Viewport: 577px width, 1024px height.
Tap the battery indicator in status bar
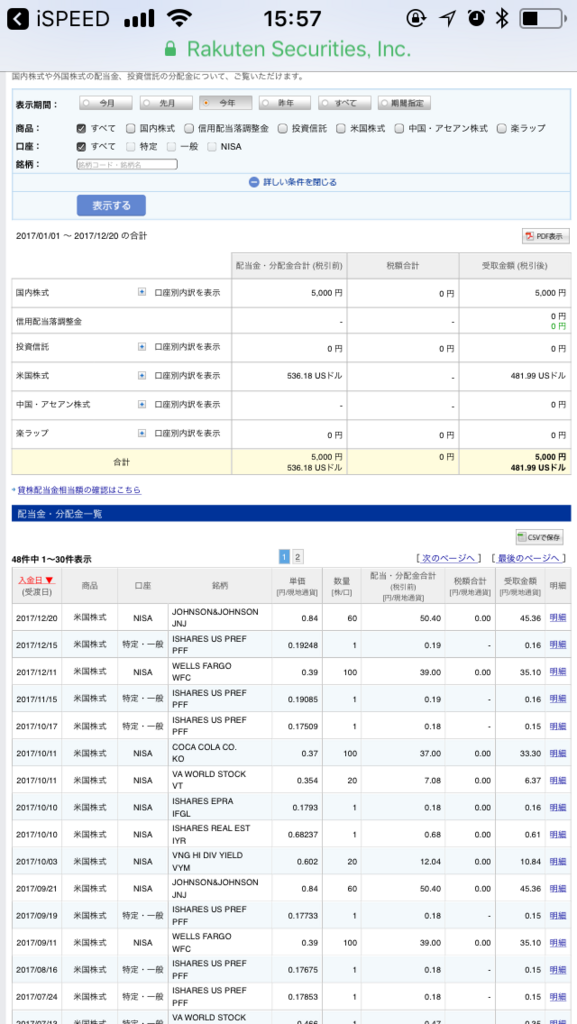543,19
